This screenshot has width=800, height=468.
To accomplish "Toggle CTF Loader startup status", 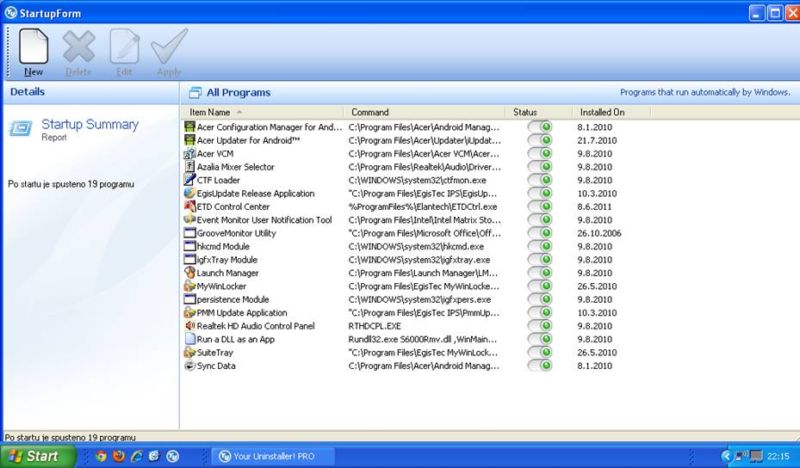I will tap(540, 180).
